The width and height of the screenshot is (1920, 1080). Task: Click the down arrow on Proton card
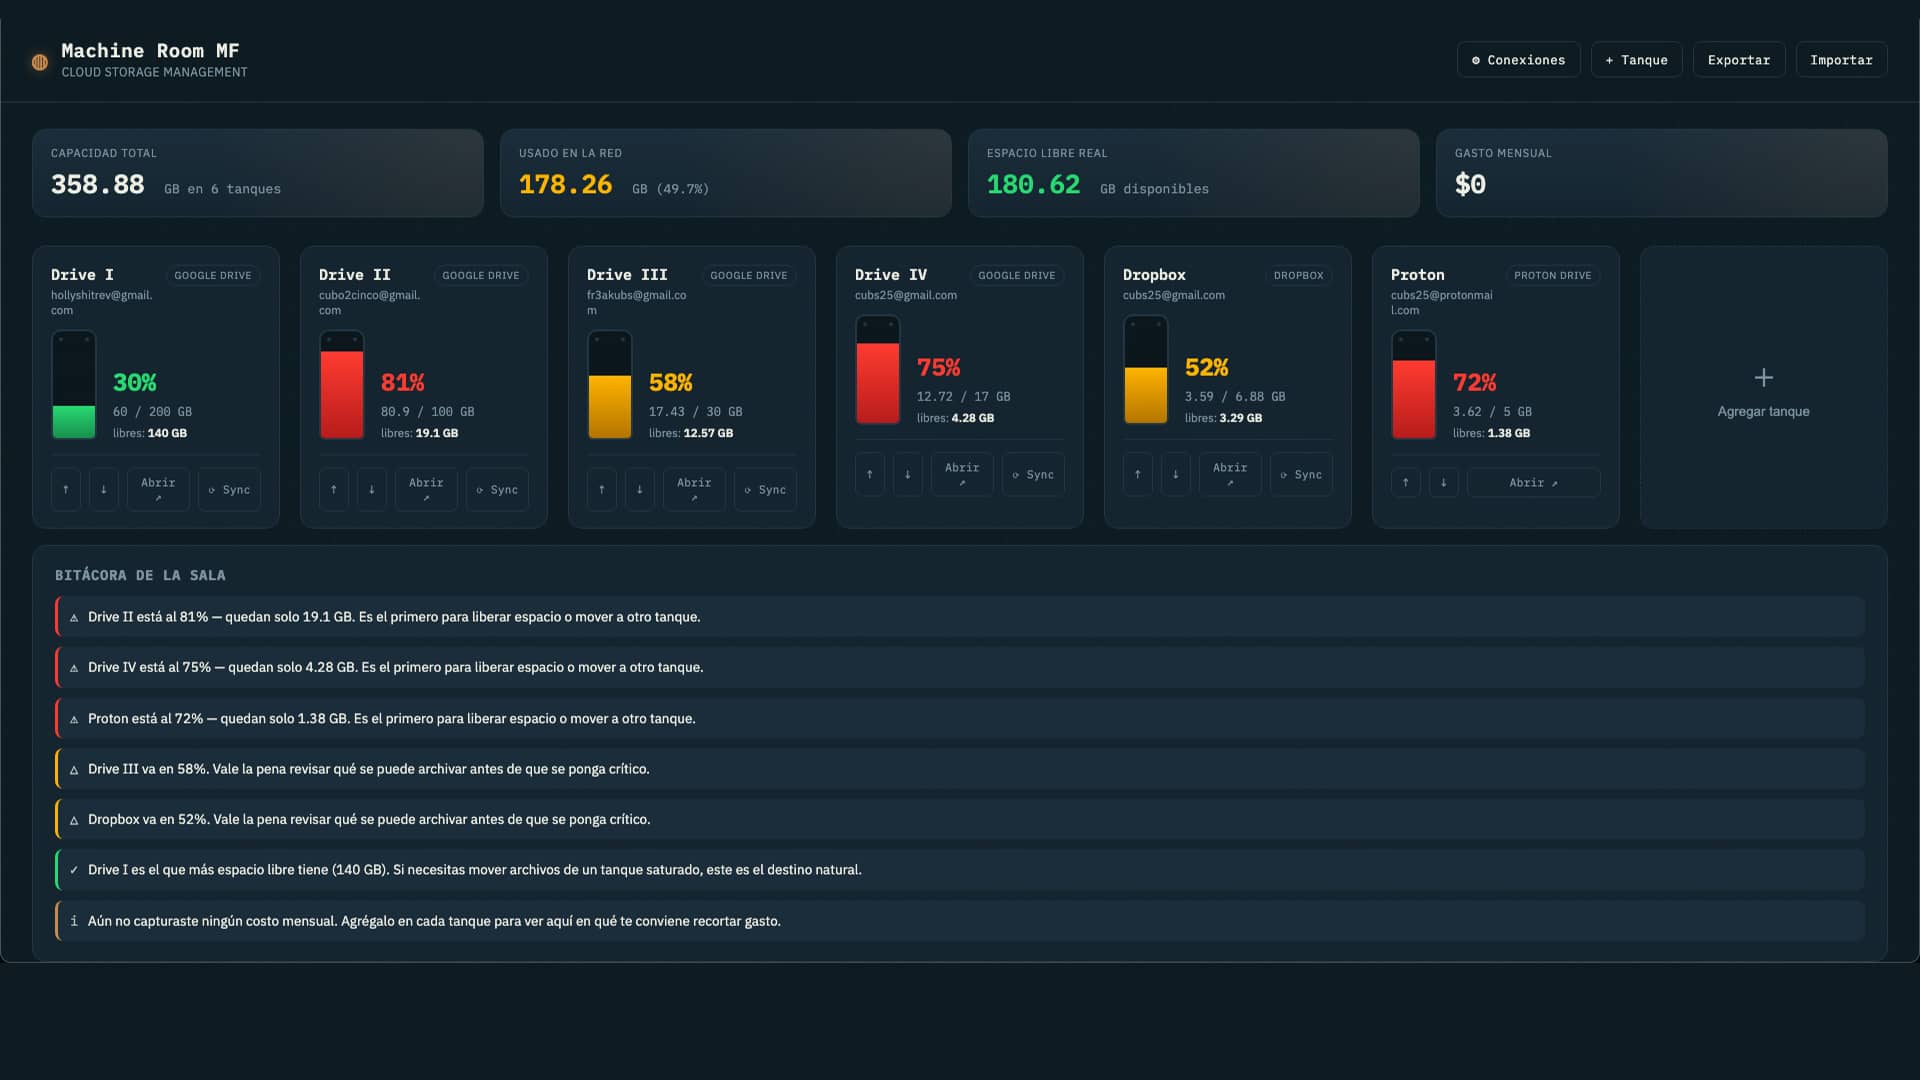pos(1444,483)
